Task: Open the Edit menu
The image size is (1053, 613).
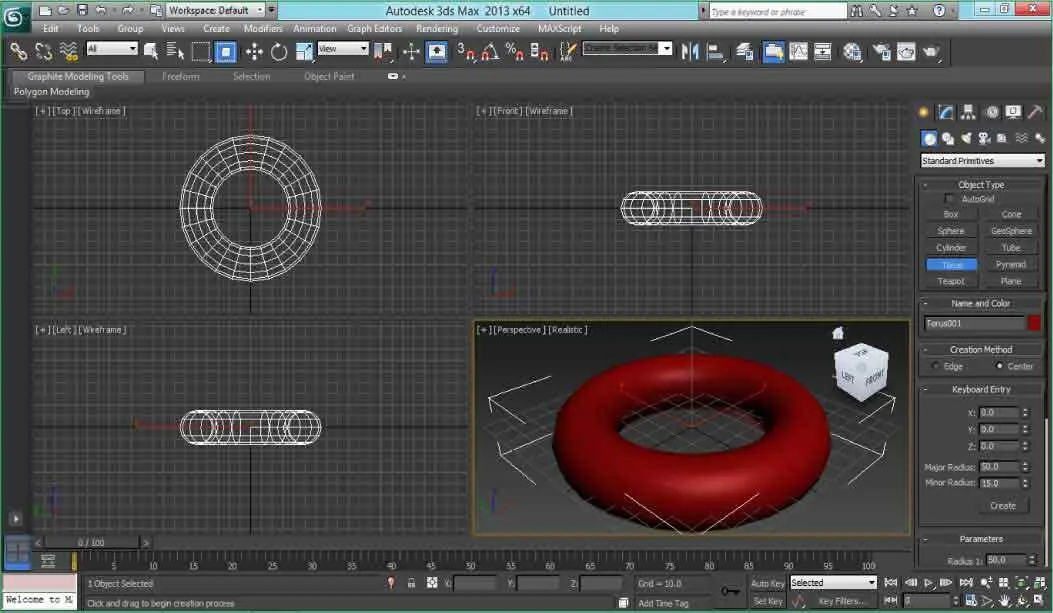Action: pyautogui.click(x=50, y=29)
